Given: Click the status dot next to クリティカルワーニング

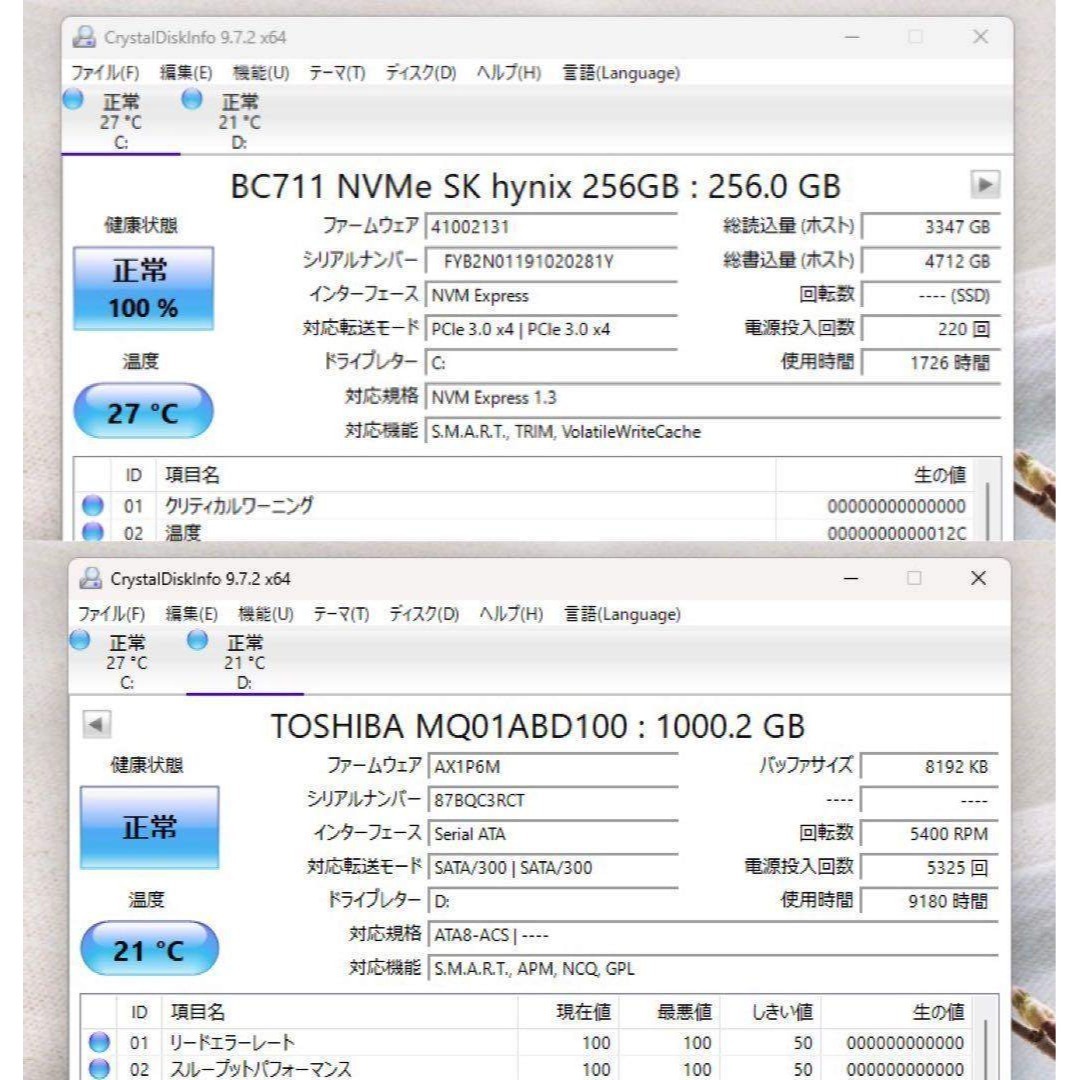Looking at the screenshot, I should point(92,506).
